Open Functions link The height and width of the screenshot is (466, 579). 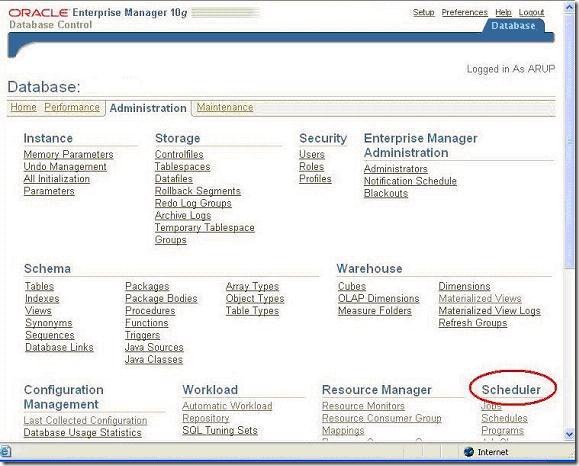(147, 323)
